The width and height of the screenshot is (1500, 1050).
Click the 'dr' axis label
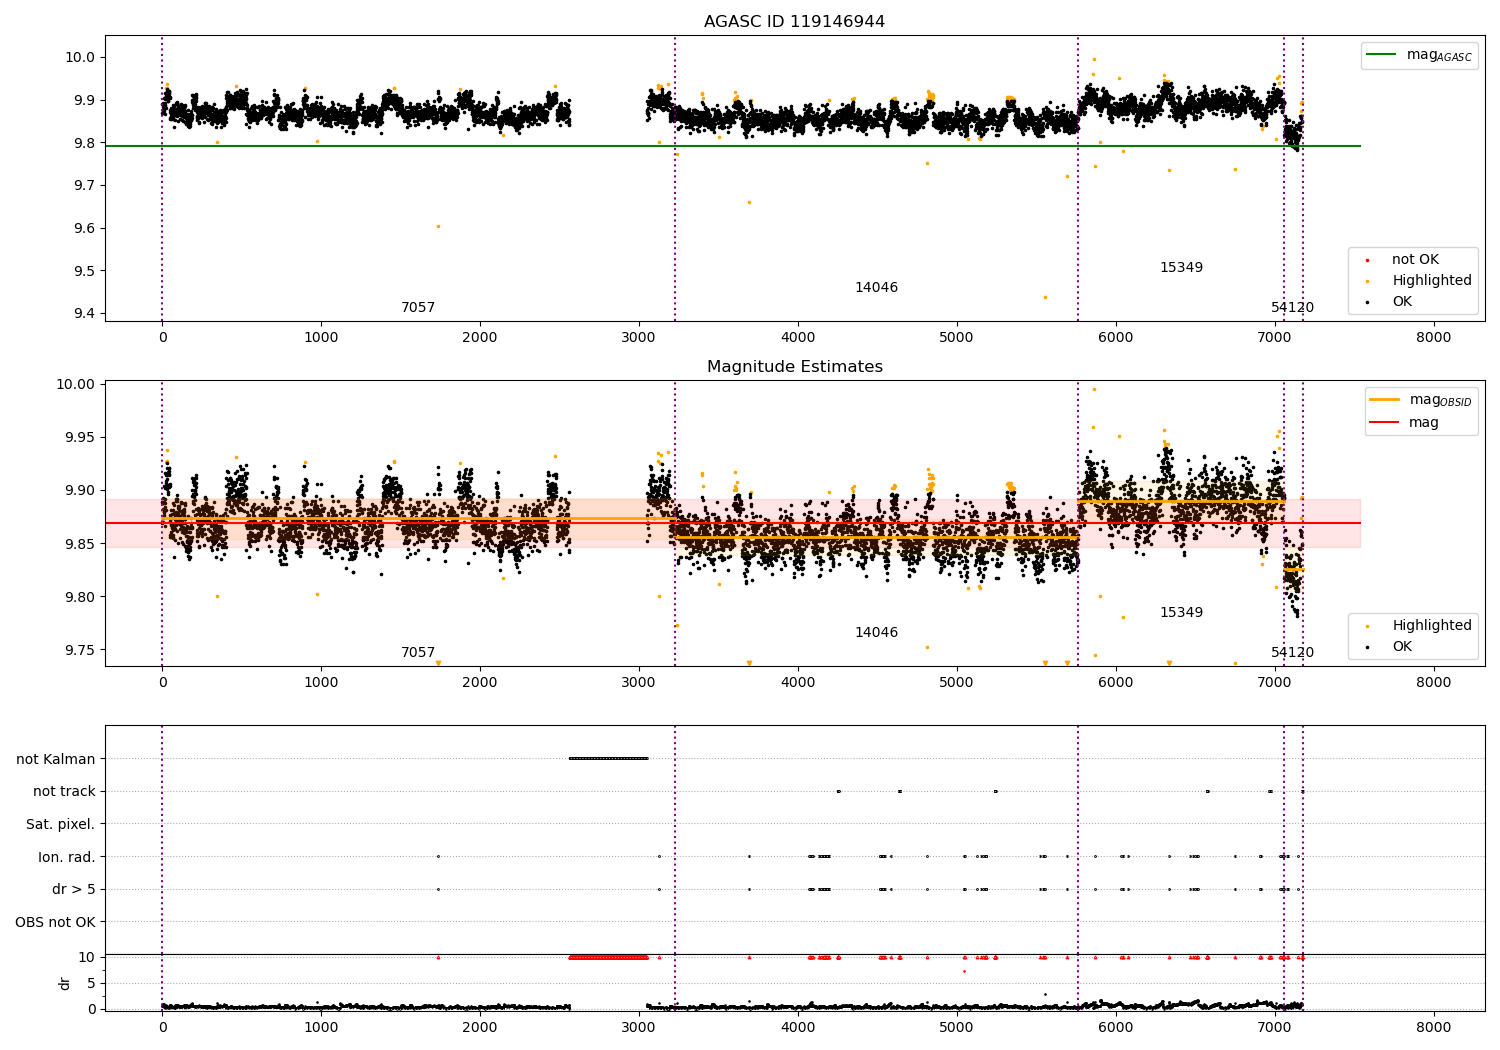(65, 983)
